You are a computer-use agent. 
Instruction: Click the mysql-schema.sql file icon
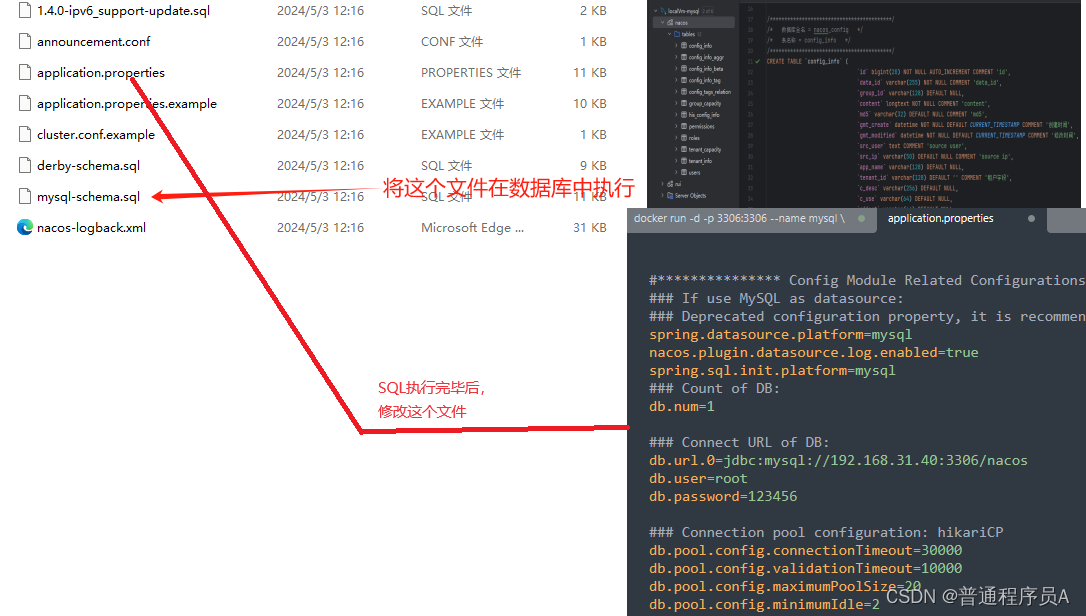[x=25, y=196]
